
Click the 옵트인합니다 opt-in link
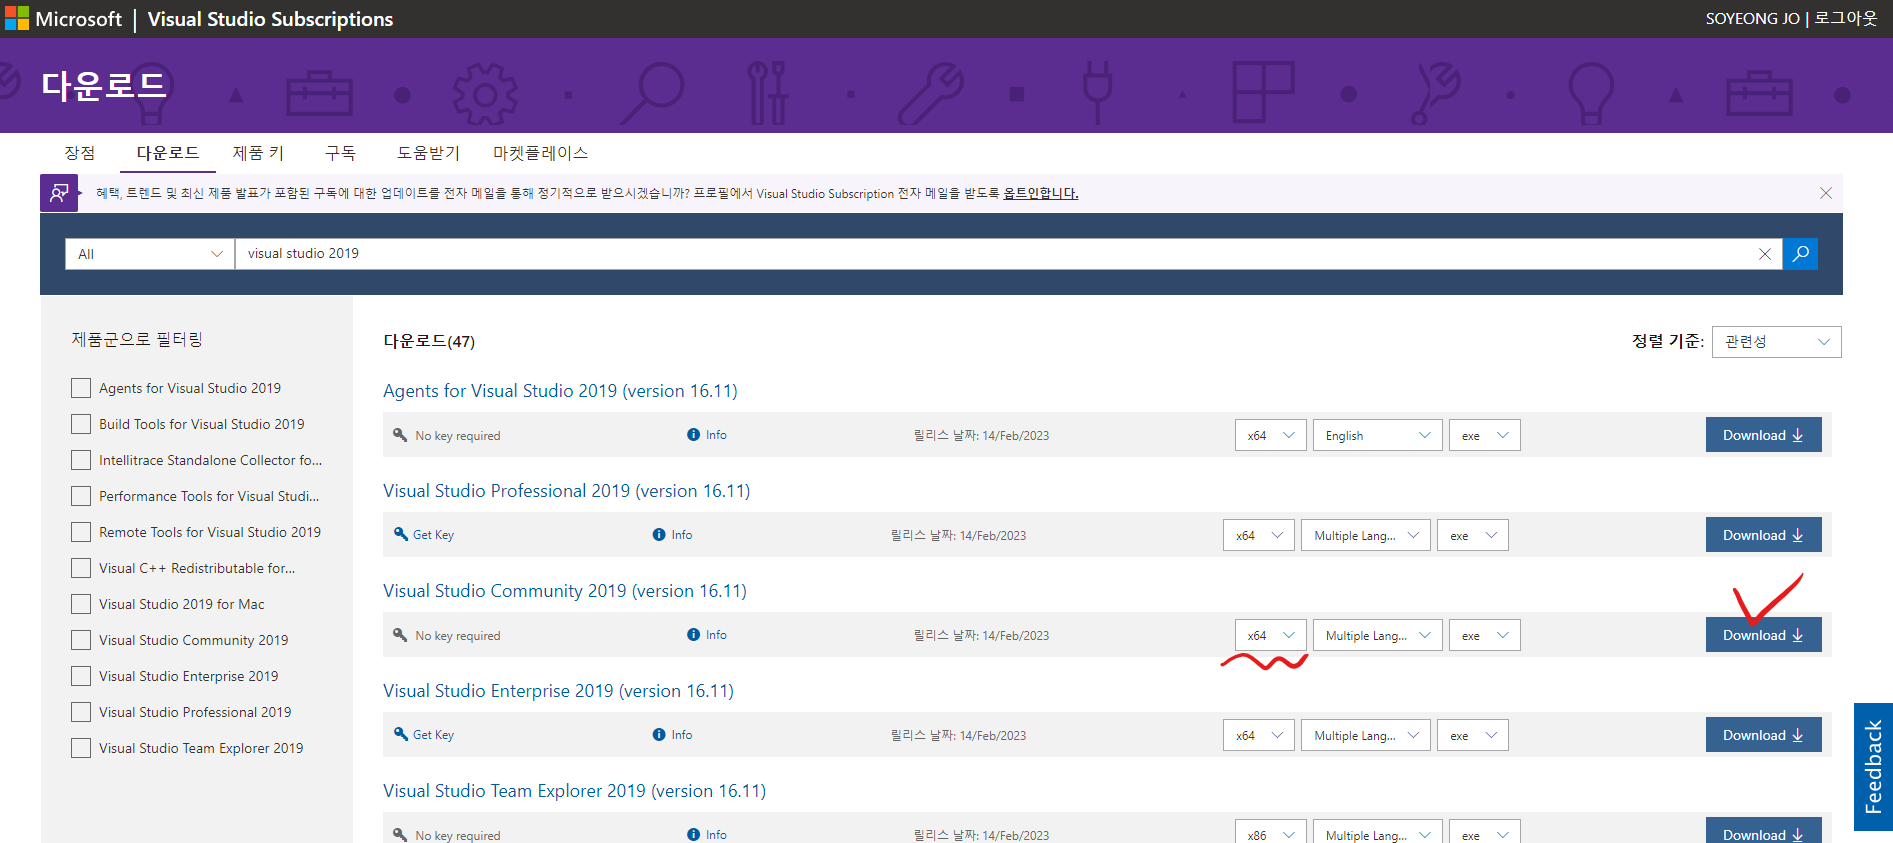[x=1041, y=194]
